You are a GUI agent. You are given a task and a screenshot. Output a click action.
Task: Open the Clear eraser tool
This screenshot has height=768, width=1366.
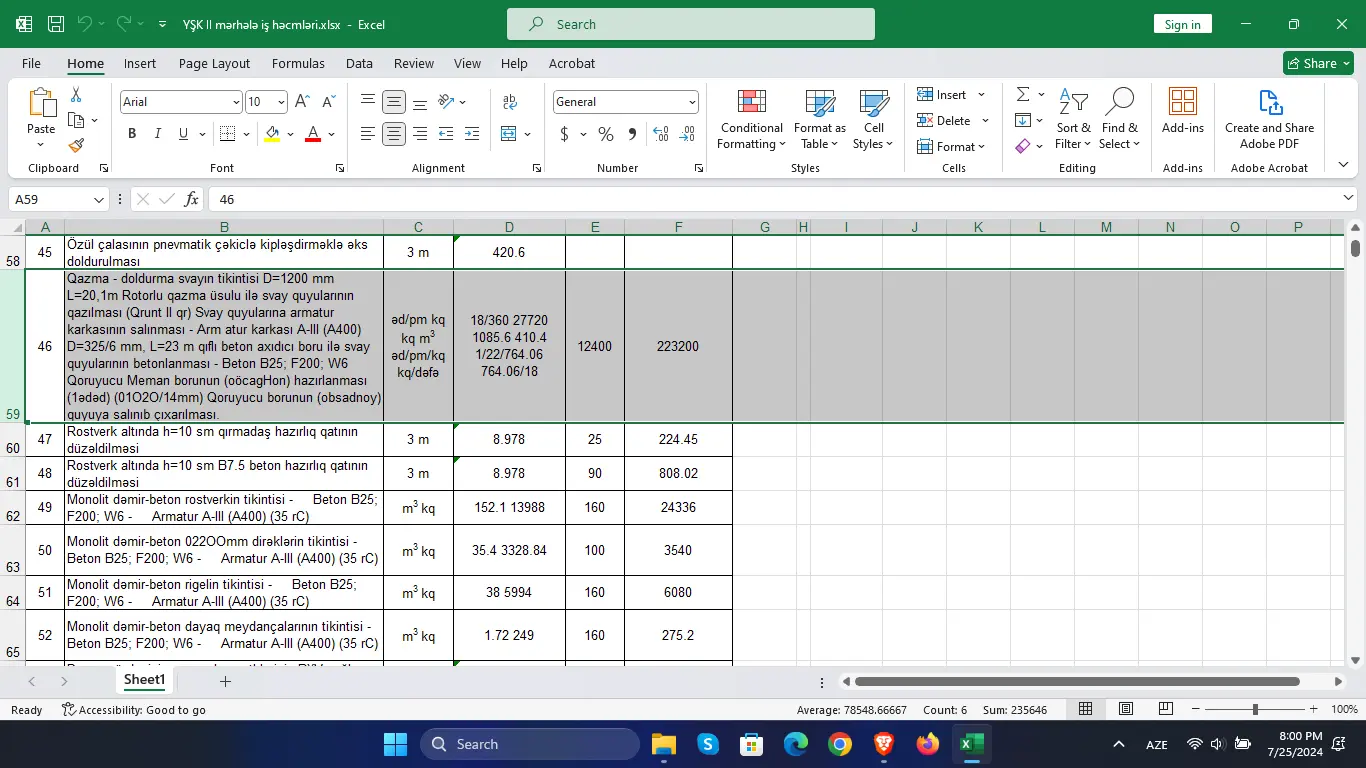pos(1022,146)
